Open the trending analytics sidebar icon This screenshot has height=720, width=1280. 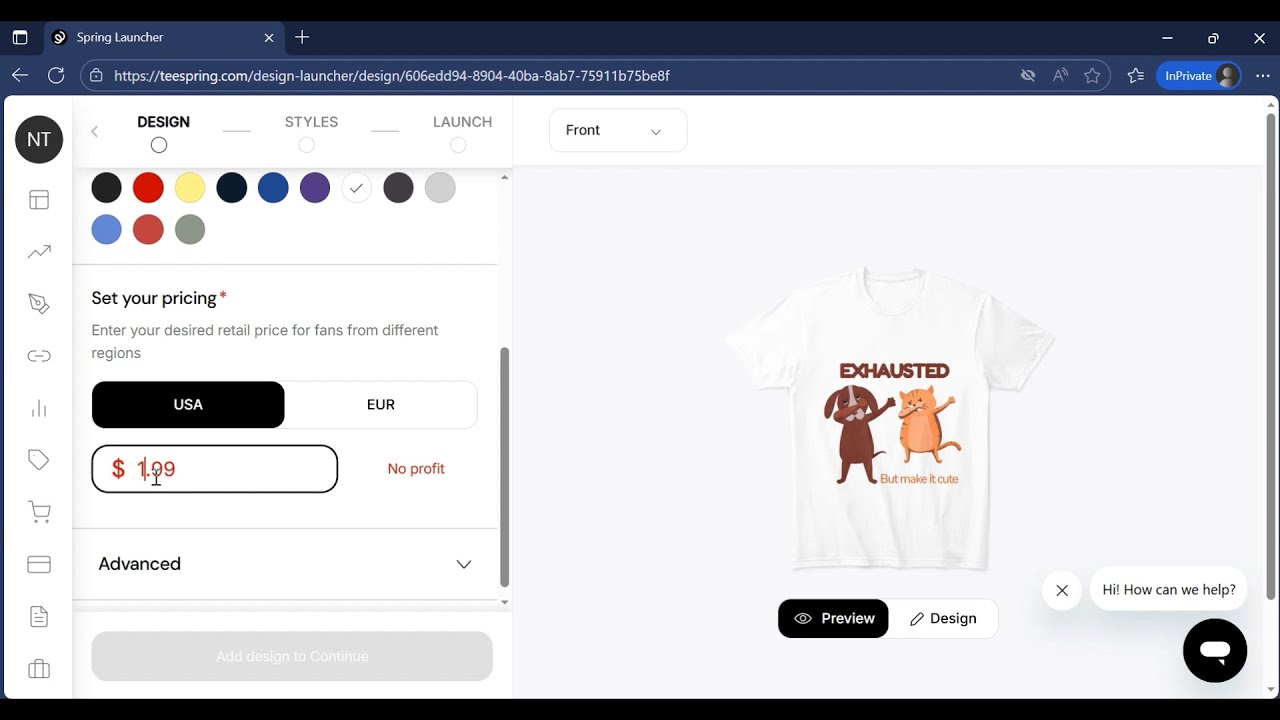(39, 252)
